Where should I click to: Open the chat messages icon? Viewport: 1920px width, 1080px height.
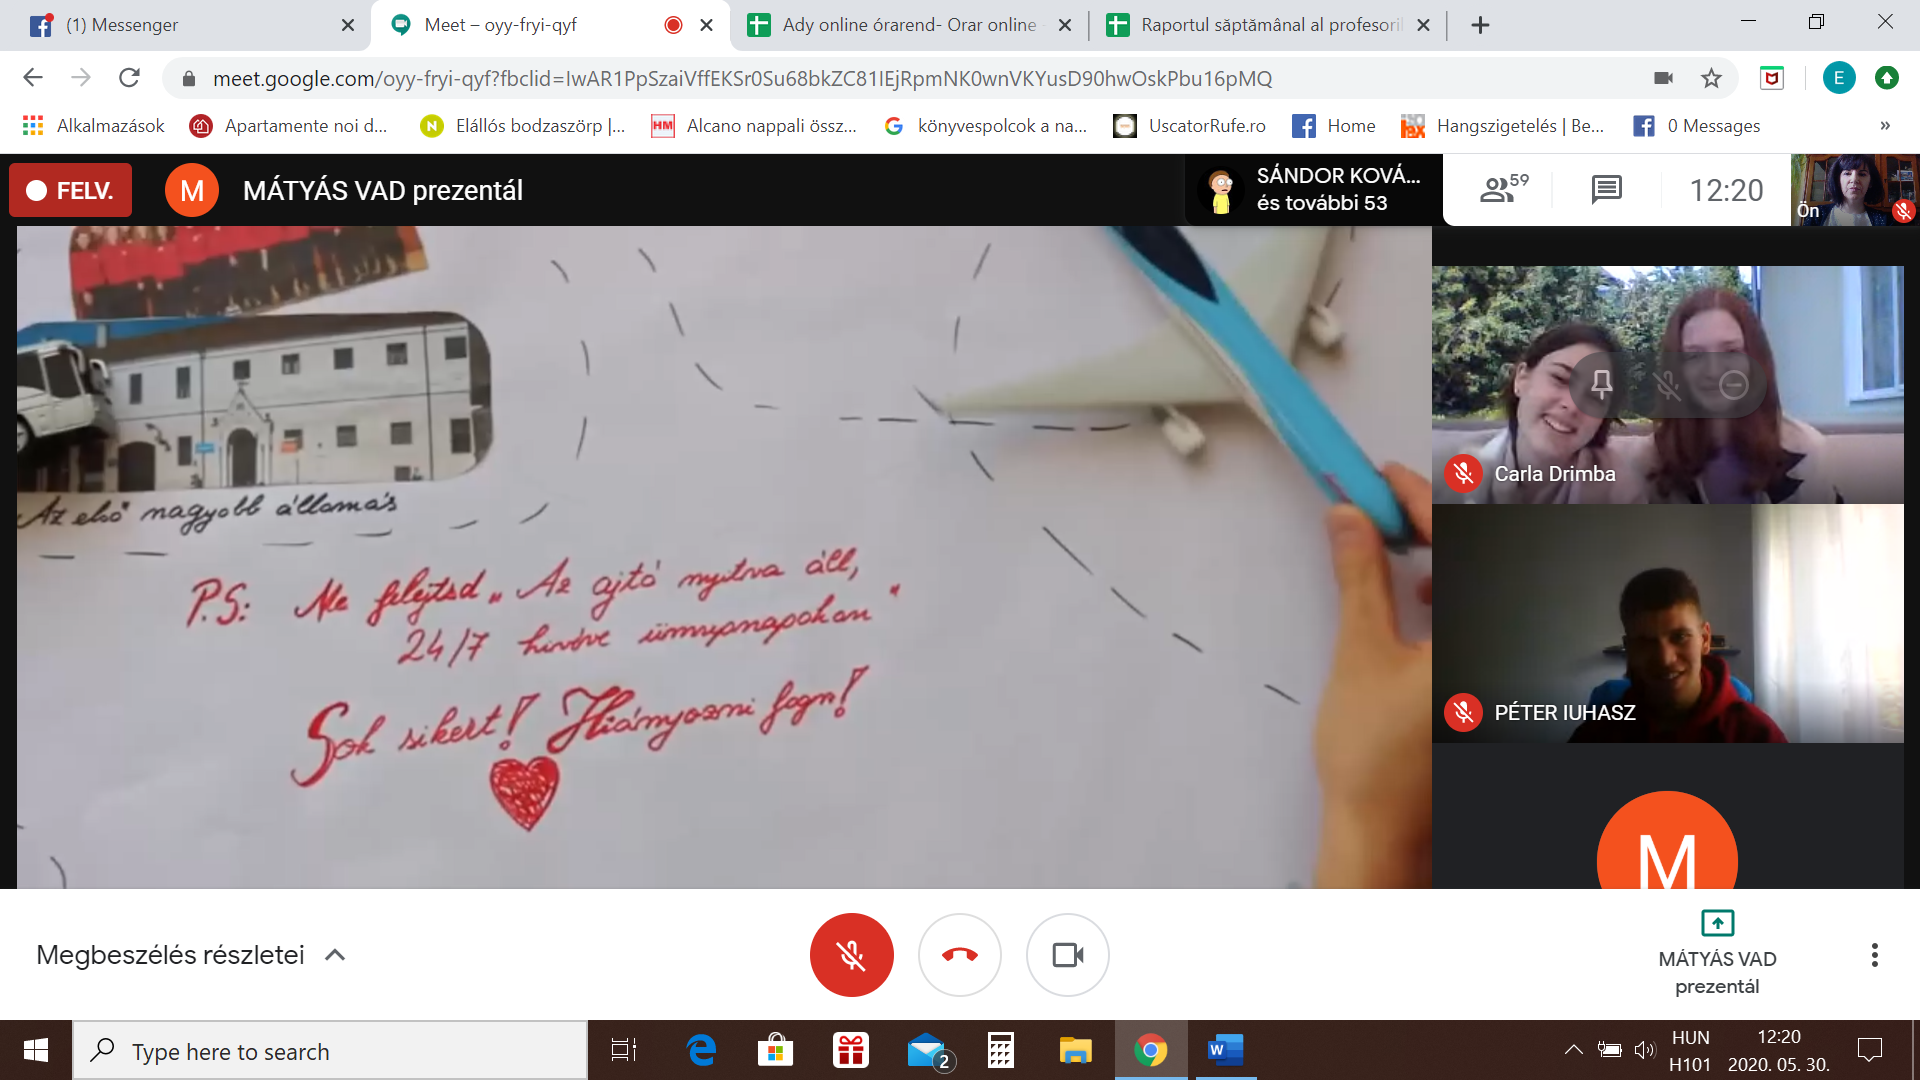pyautogui.click(x=1606, y=189)
